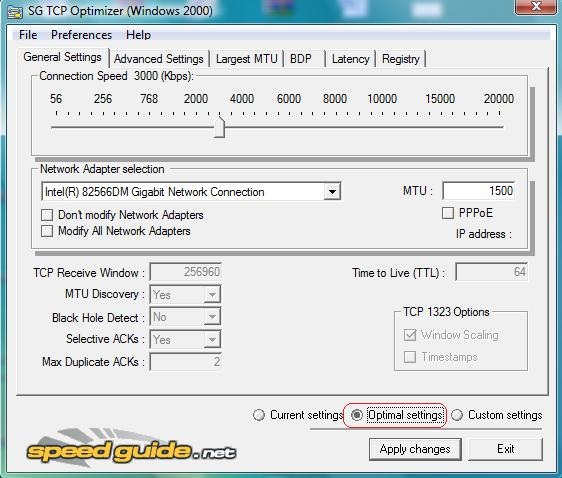Open the Registry tab
Viewport: 562px width, 478px height.
tap(401, 59)
